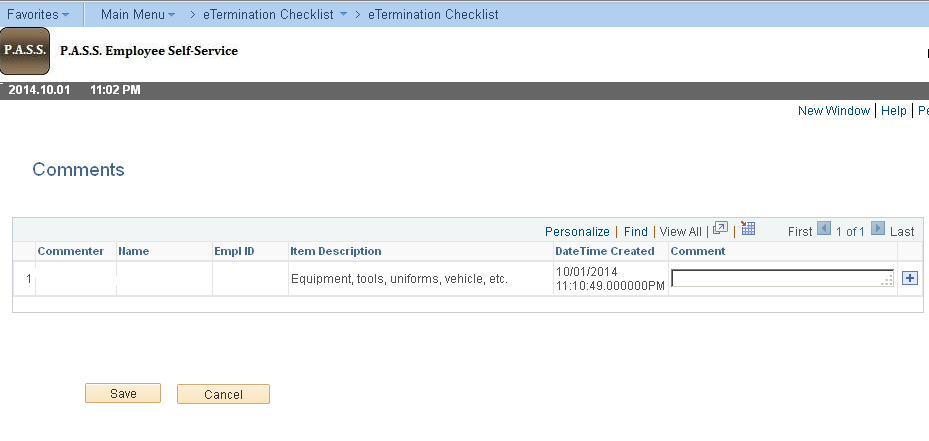Screen dimensions: 929x441
Task: Open grid in new window icon
Action: pos(720,228)
